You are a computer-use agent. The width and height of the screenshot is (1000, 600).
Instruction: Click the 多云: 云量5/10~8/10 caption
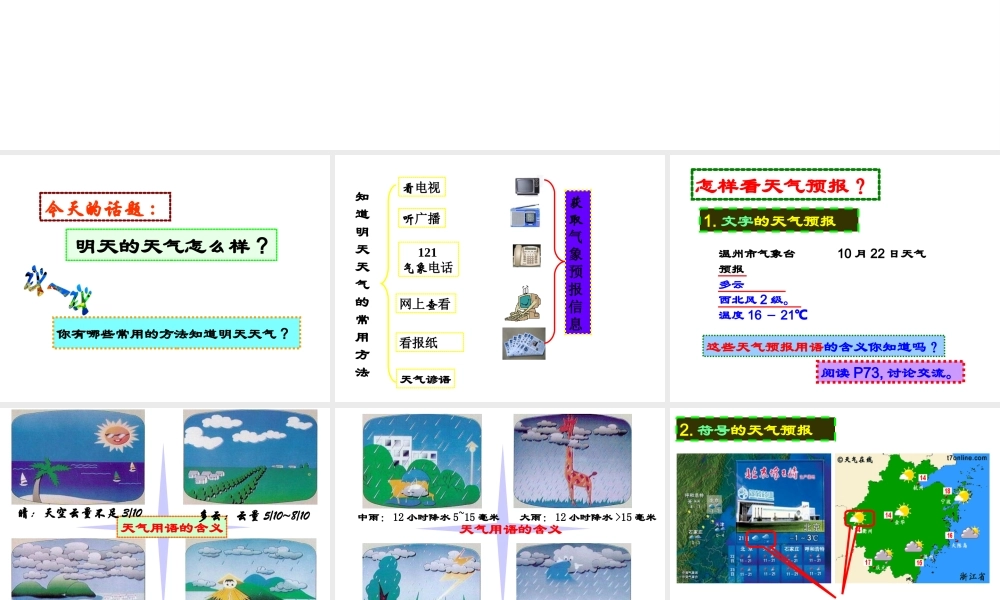(x=255, y=515)
